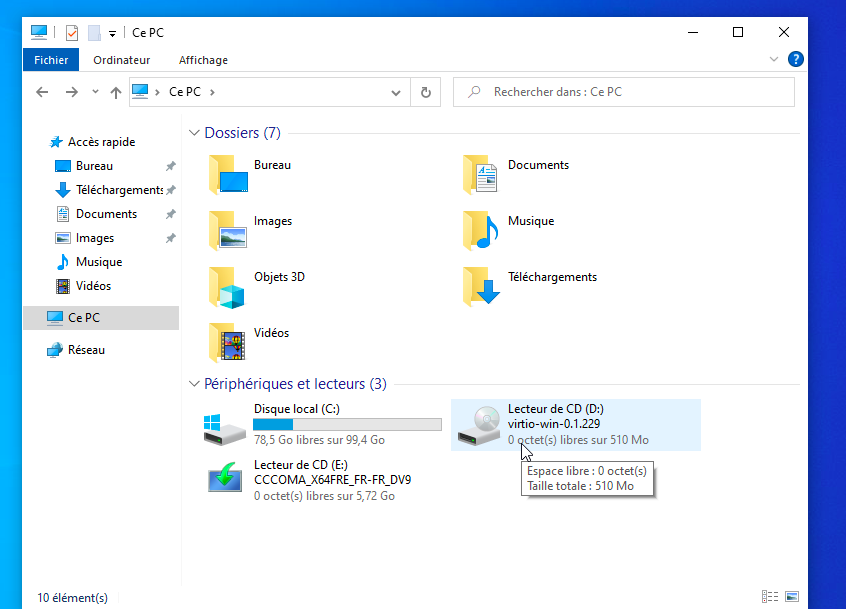
Task: Open the Documents folder icon
Action: point(480,175)
